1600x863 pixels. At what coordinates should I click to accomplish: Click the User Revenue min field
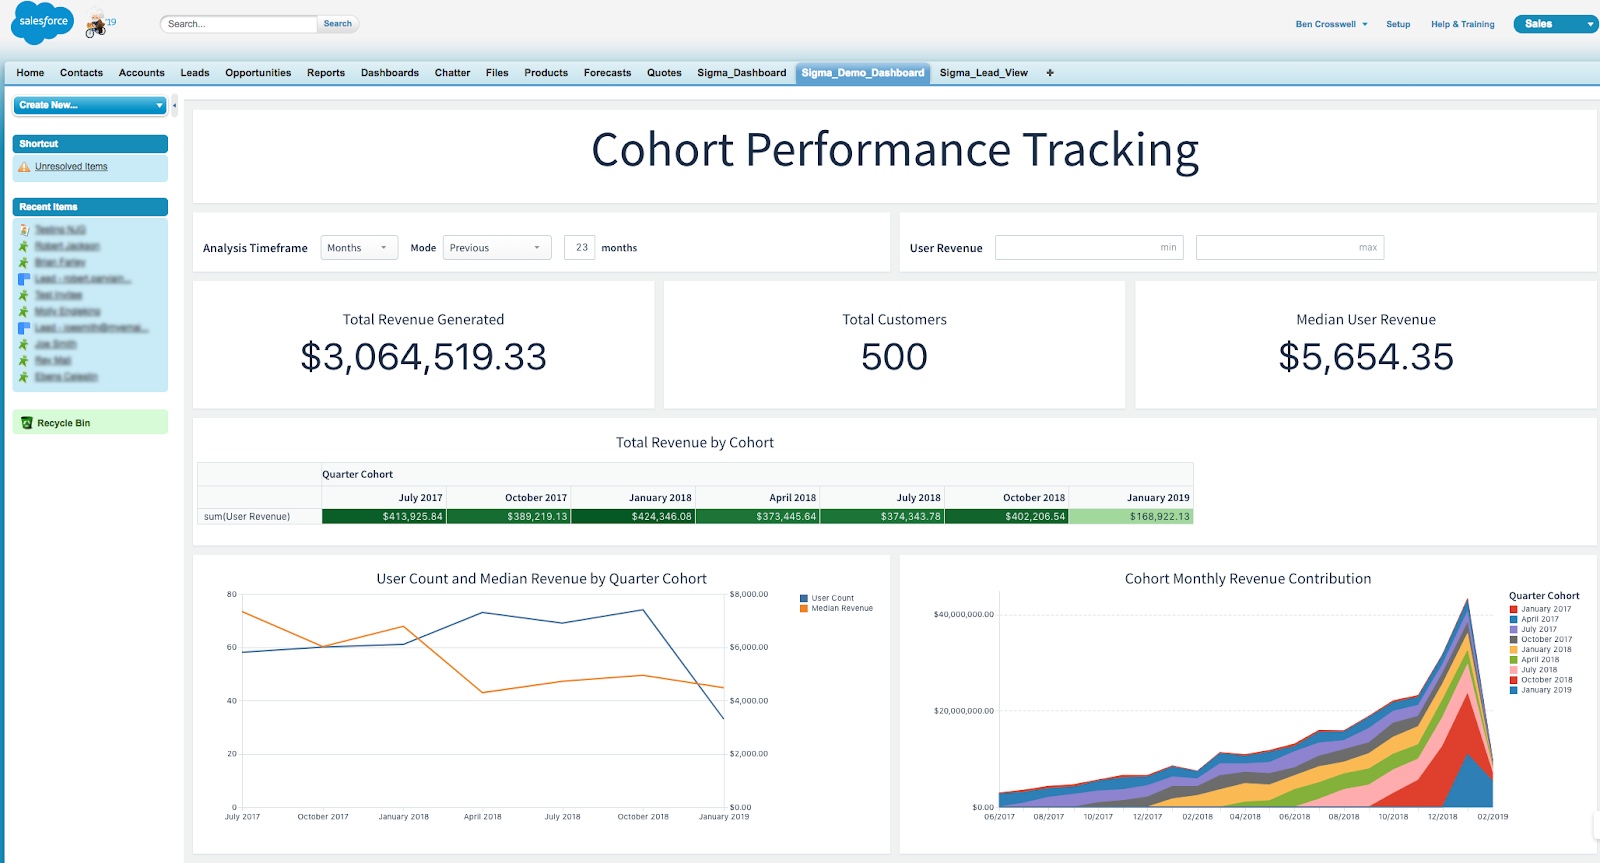(x=1089, y=248)
